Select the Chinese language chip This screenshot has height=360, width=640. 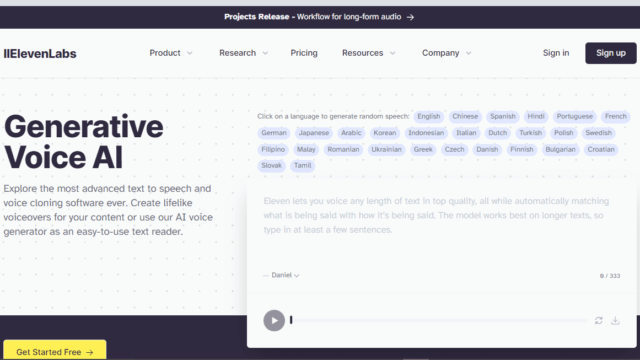point(465,117)
